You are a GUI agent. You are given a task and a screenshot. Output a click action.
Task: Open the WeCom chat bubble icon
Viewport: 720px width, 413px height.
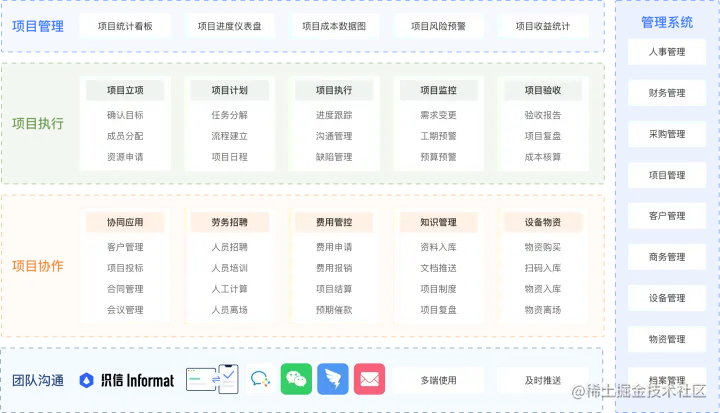point(260,379)
